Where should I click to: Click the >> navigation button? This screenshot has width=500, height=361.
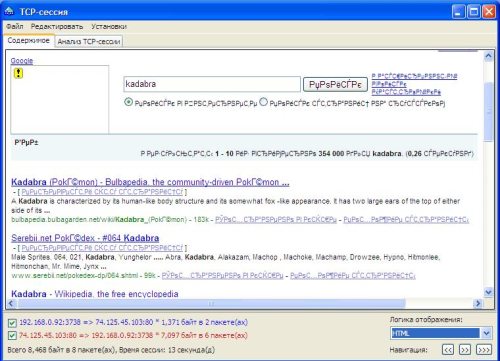[x=465, y=350]
